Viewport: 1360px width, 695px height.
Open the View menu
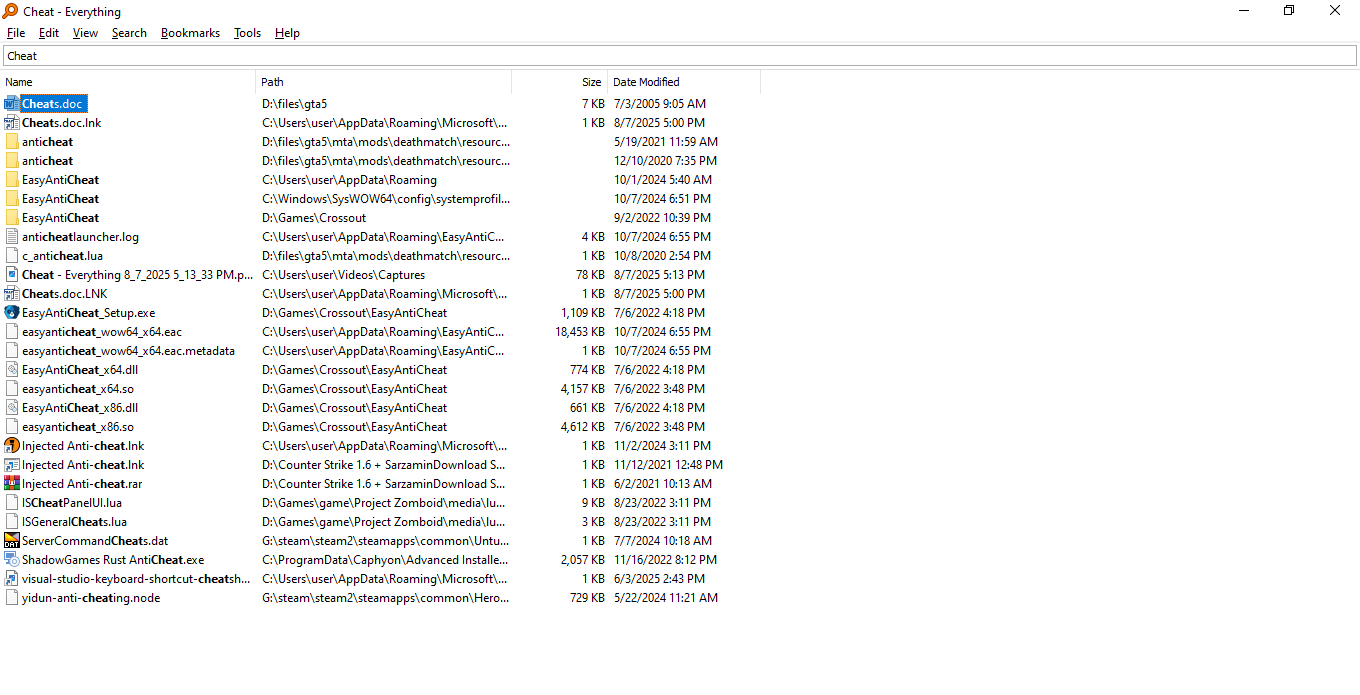click(86, 33)
